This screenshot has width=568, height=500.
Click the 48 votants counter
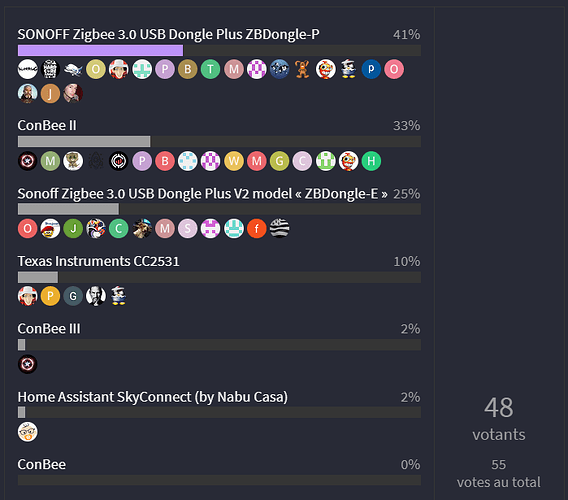click(x=499, y=419)
